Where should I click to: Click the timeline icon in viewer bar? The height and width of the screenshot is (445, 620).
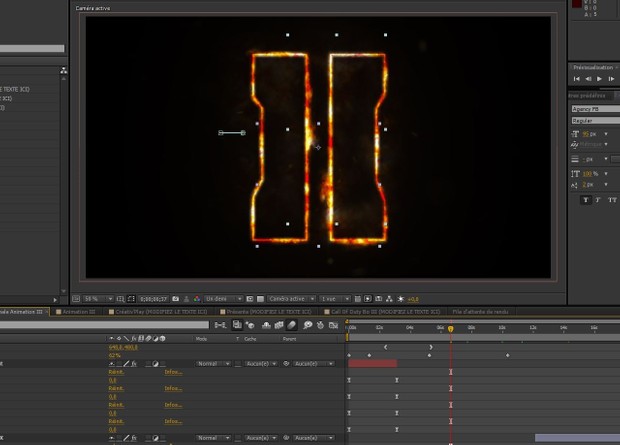(x=378, y=299)
